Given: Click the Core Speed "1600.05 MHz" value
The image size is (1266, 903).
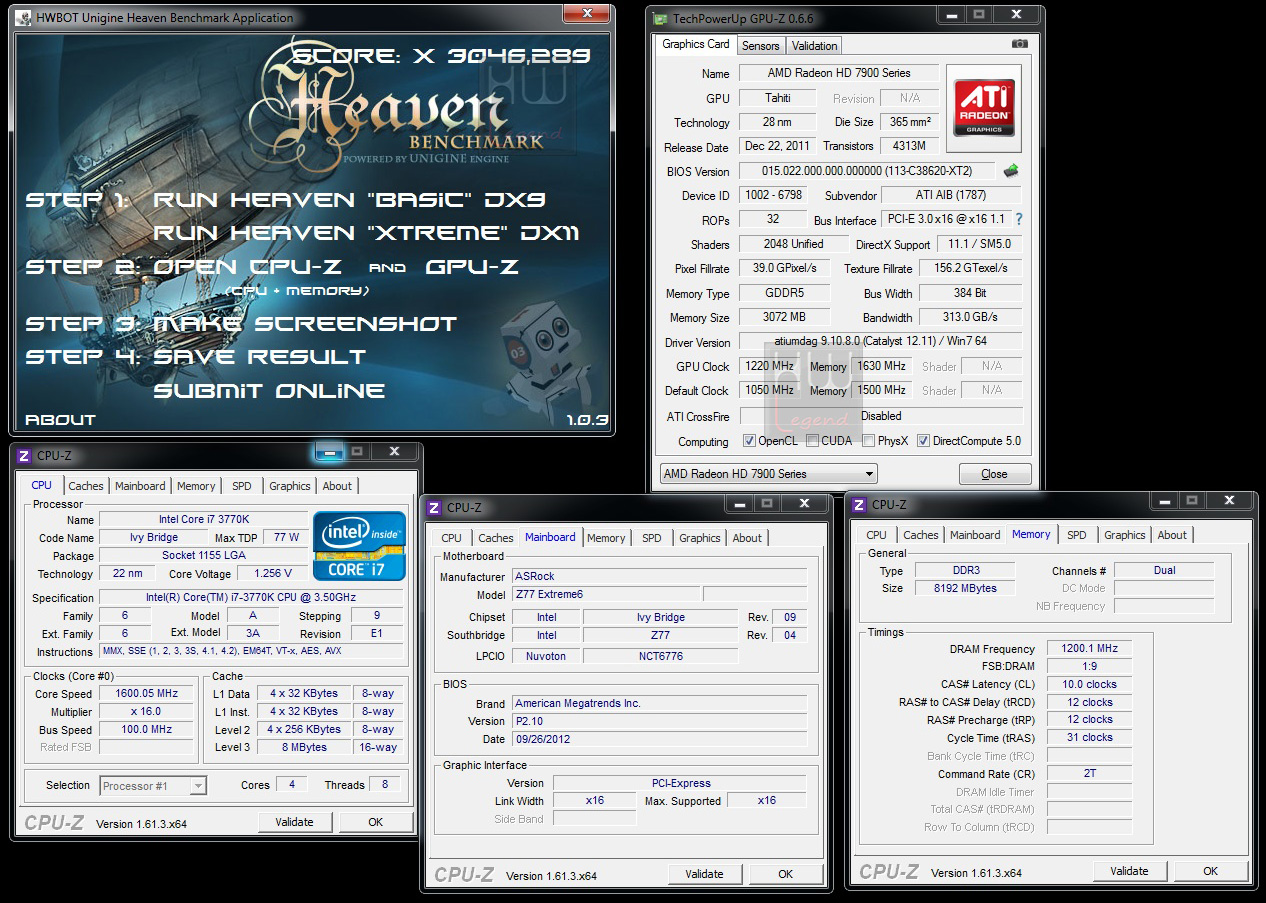Looking at the screenshot, I should coord(147,694).
